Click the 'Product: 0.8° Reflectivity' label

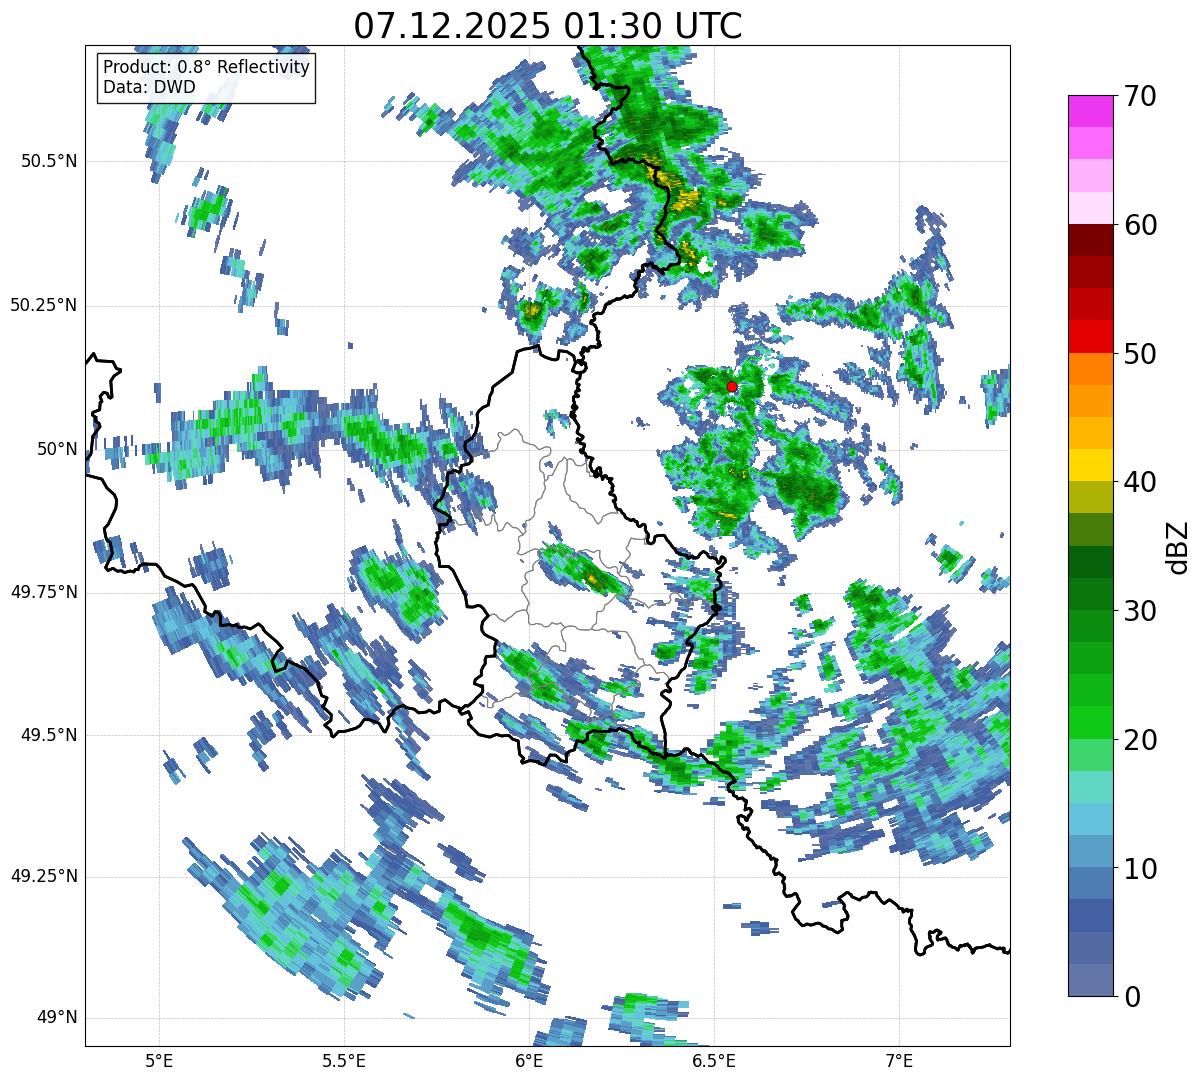point(206,67)
